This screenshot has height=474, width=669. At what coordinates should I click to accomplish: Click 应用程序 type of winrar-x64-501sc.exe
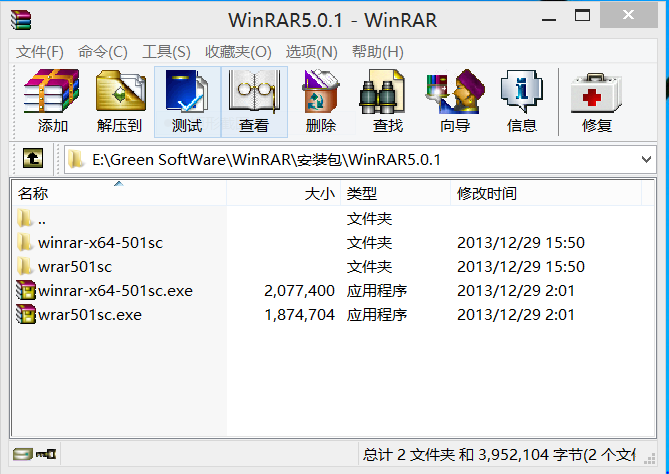tap(377, 291)
